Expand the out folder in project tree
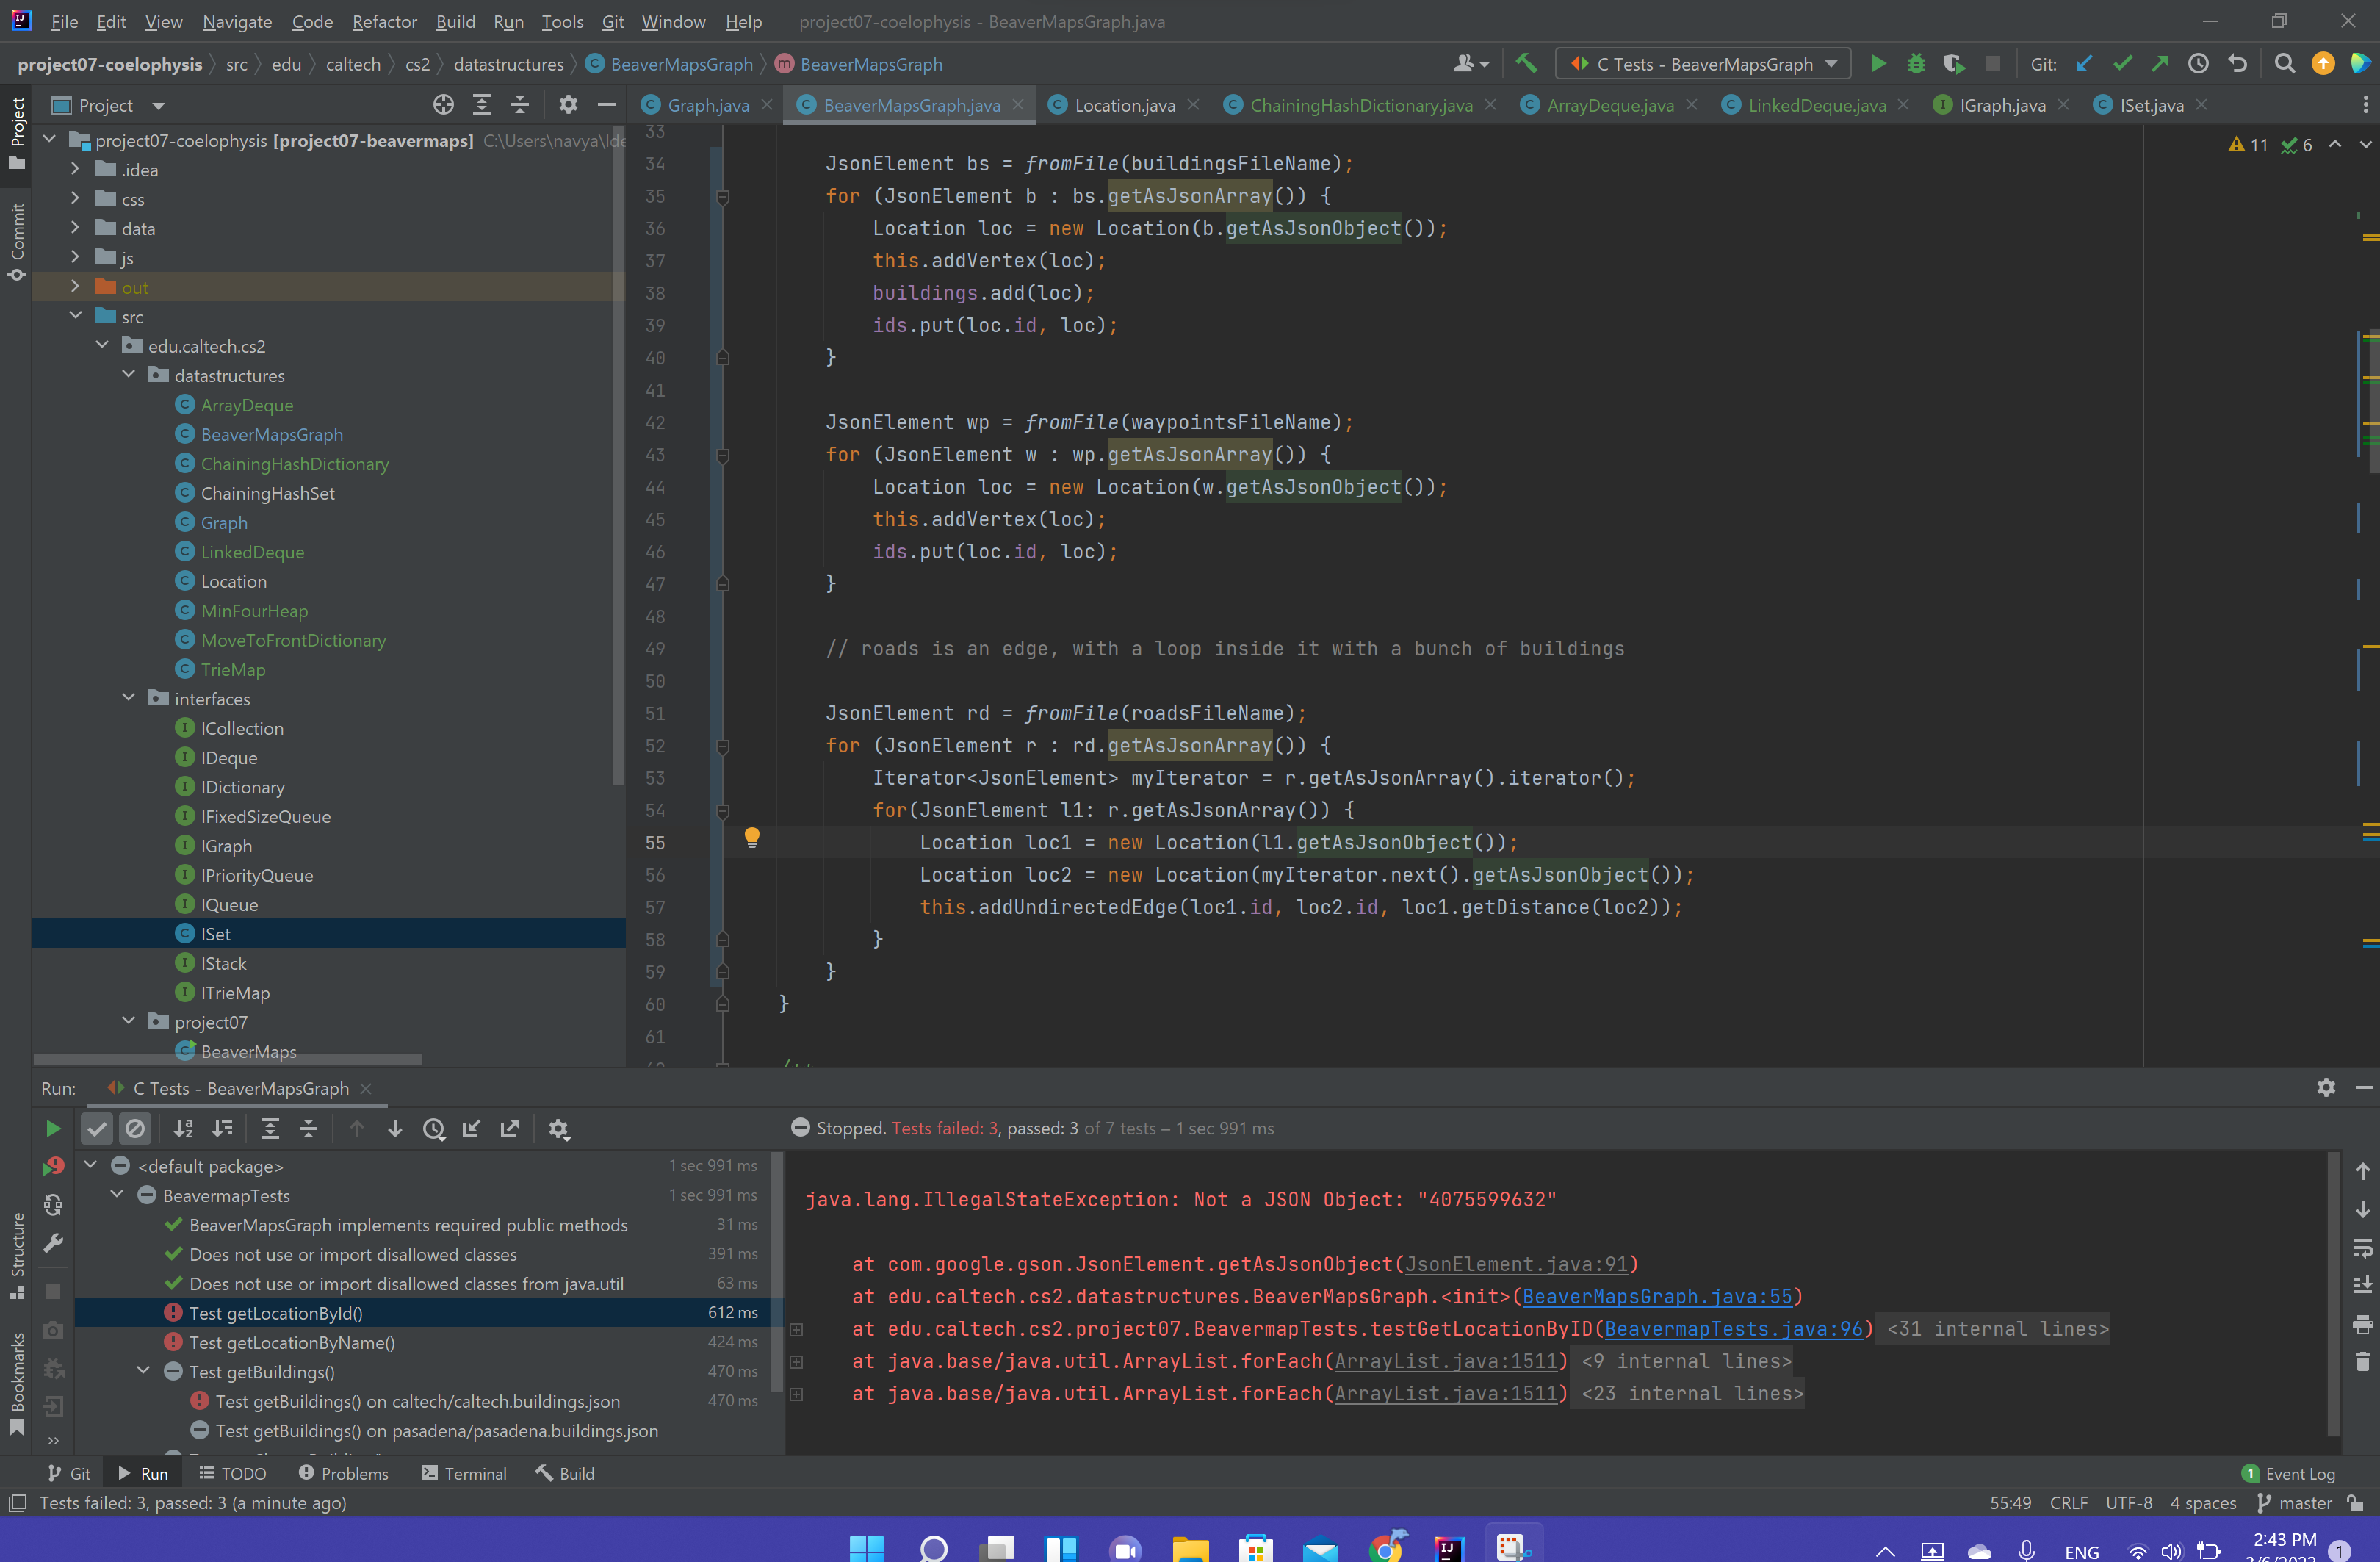The image size is (2380, 1562). 75,287
